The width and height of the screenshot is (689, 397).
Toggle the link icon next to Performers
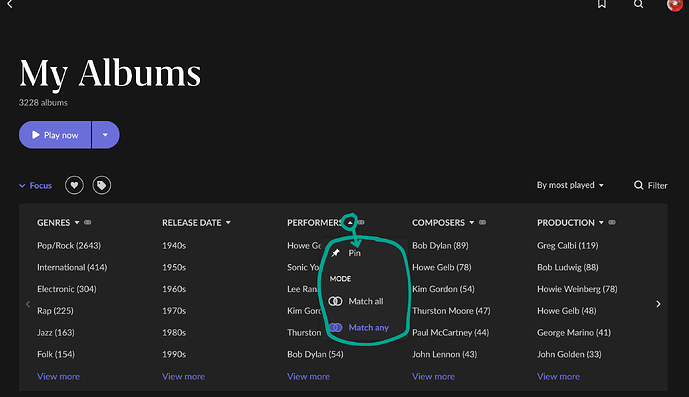(361, 222)
